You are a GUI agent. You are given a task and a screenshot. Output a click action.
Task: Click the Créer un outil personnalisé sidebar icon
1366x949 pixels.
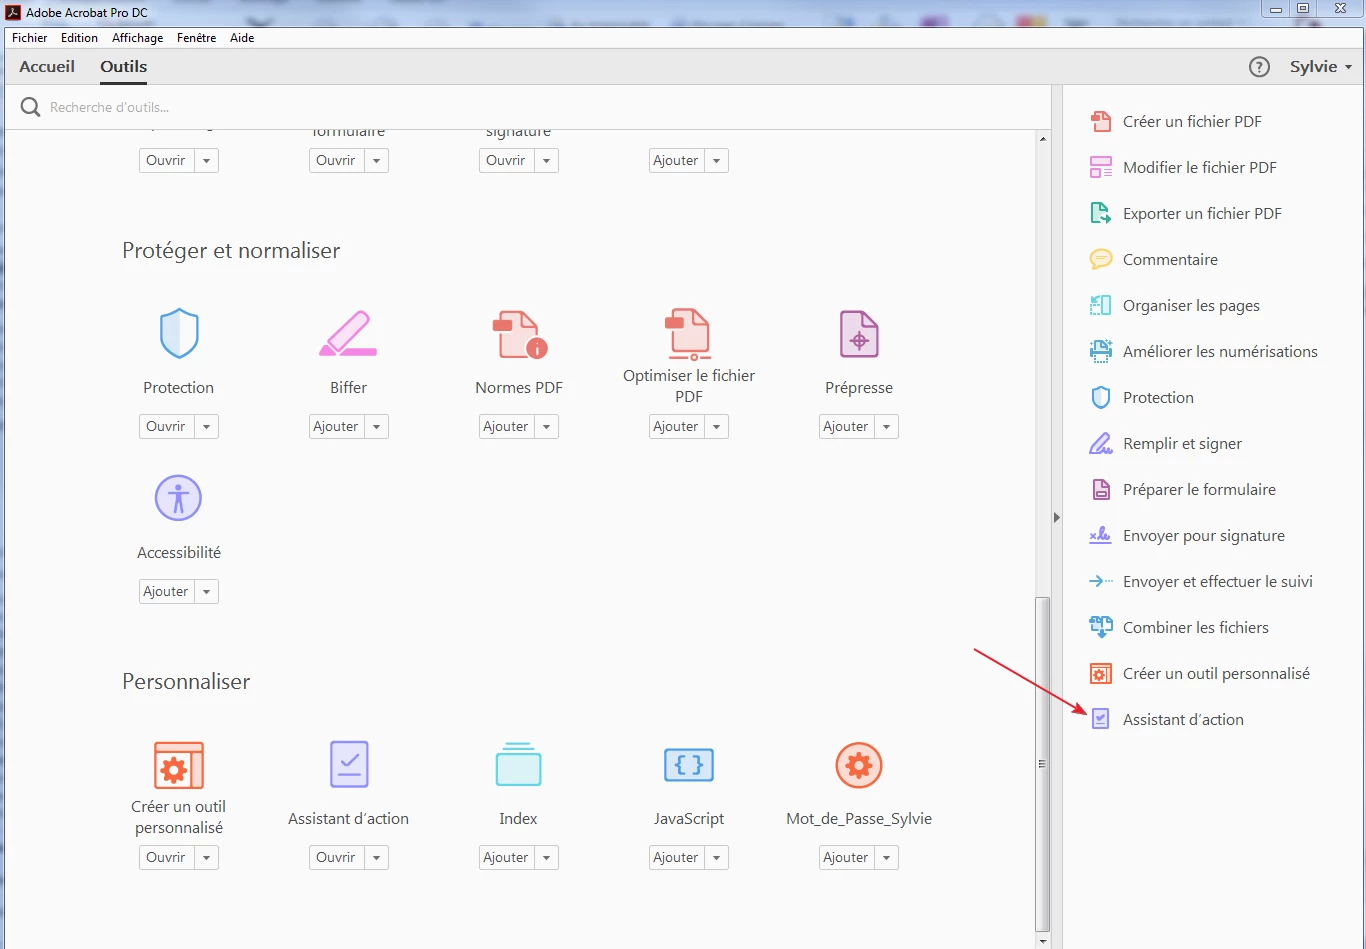(x=1100, y=673)
